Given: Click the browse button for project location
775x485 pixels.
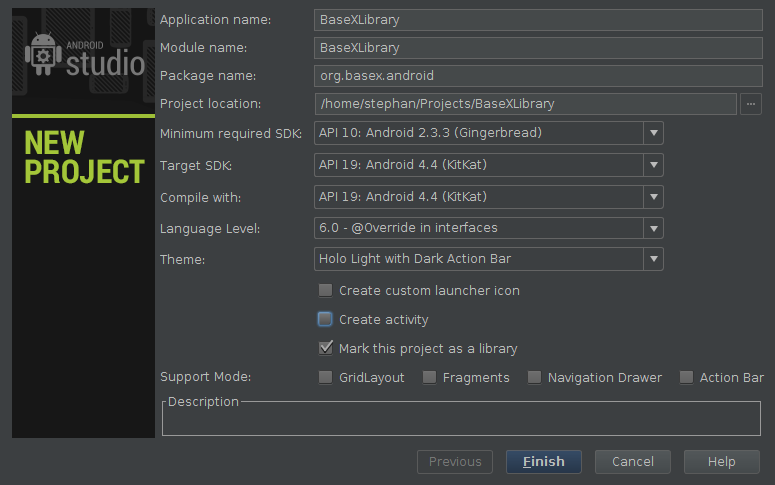Looking at the screenshot, I should pos(750,104).
